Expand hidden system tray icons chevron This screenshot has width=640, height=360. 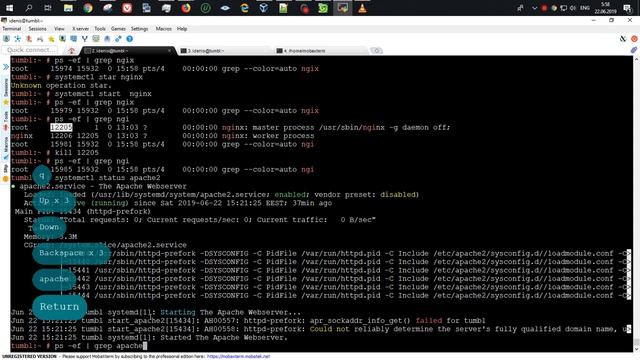534,8
